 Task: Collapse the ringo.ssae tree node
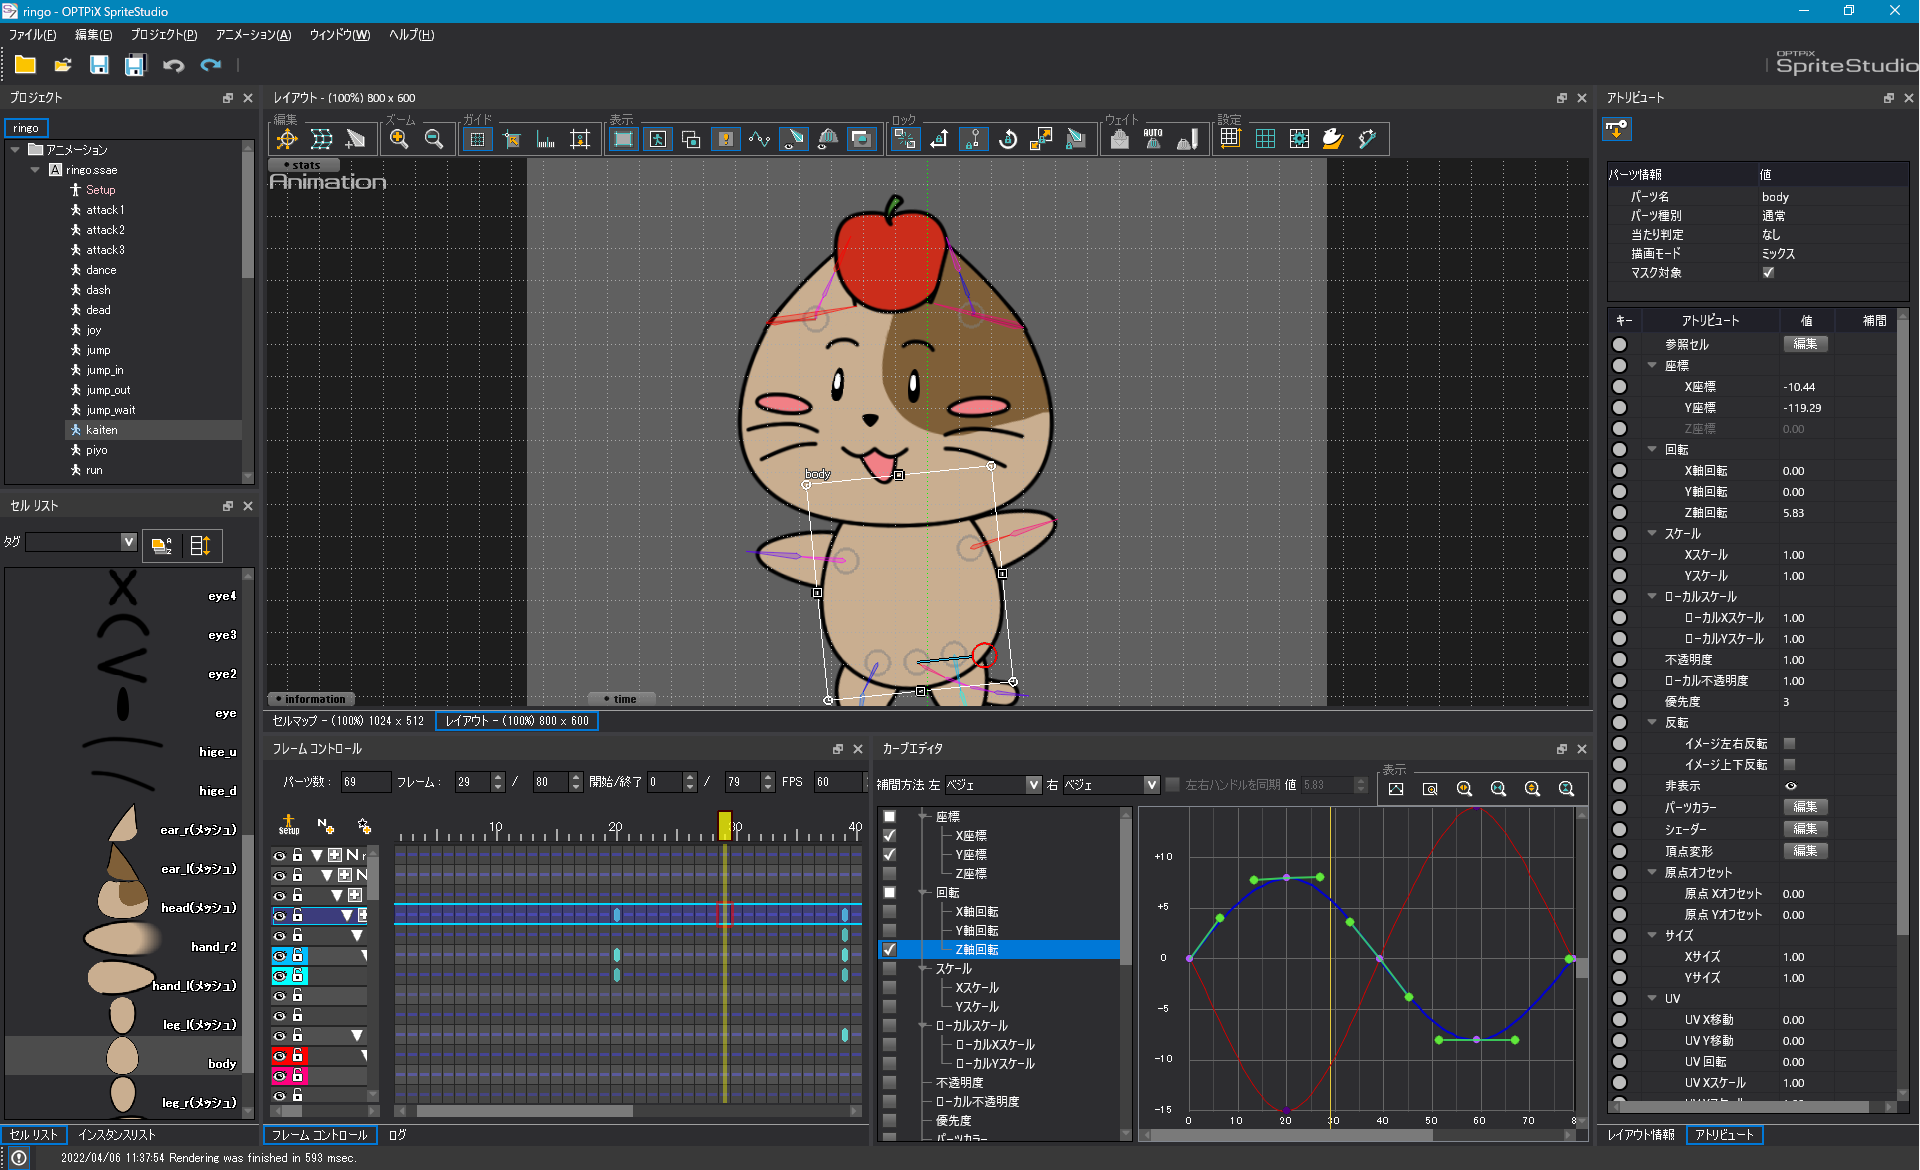(x=35, y=169)
